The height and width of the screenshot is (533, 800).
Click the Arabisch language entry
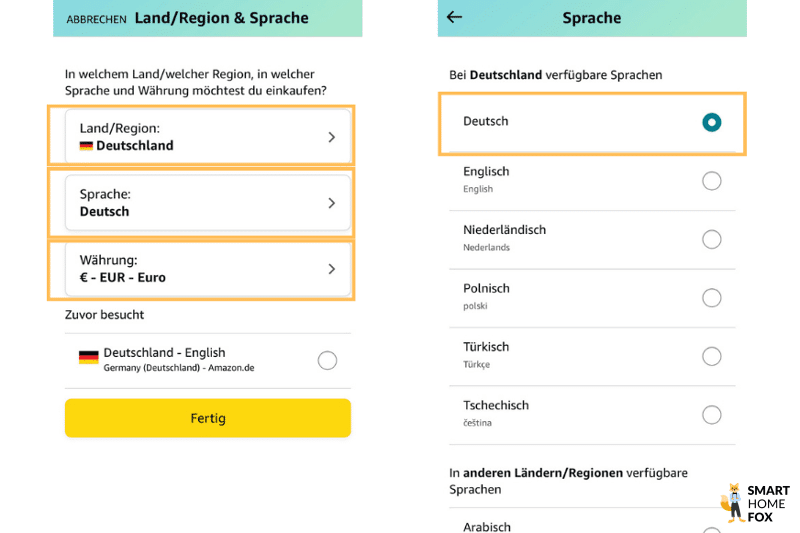(487, 526)
